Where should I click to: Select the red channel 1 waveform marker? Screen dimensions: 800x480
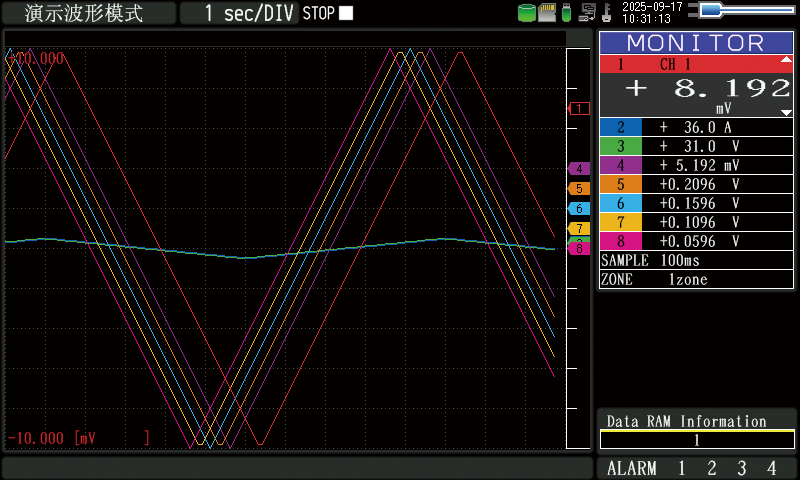(x=578, y=108)
